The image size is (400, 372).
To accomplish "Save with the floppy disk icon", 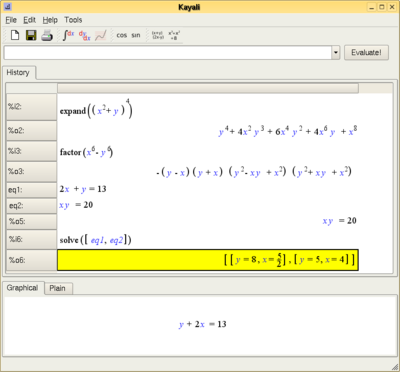I will (x=31, y=35).
